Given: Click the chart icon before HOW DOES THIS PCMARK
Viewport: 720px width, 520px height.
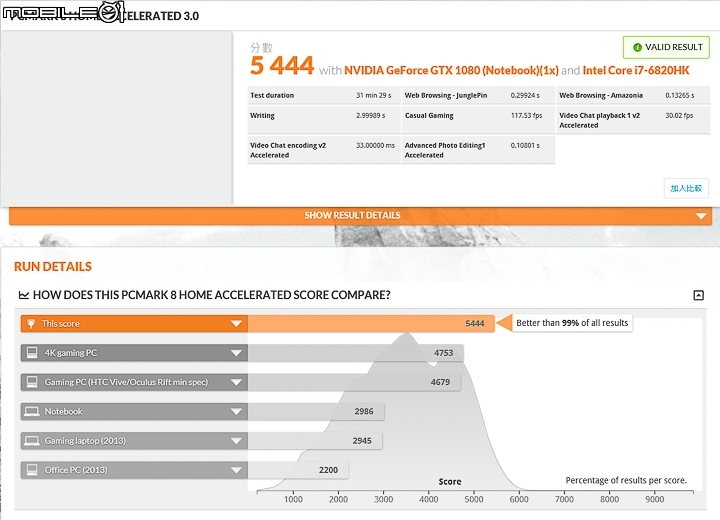Looking at the screenshot, I should click(x=23, y=295).
